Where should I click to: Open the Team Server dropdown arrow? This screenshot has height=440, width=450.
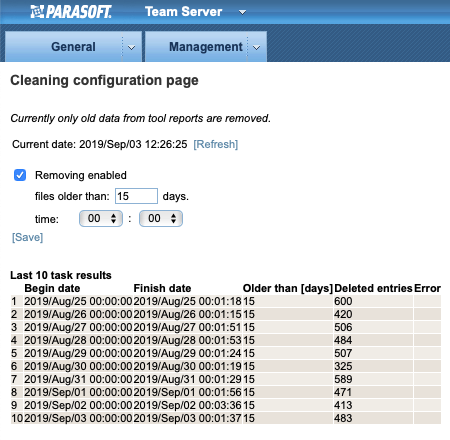coord(242,13)
